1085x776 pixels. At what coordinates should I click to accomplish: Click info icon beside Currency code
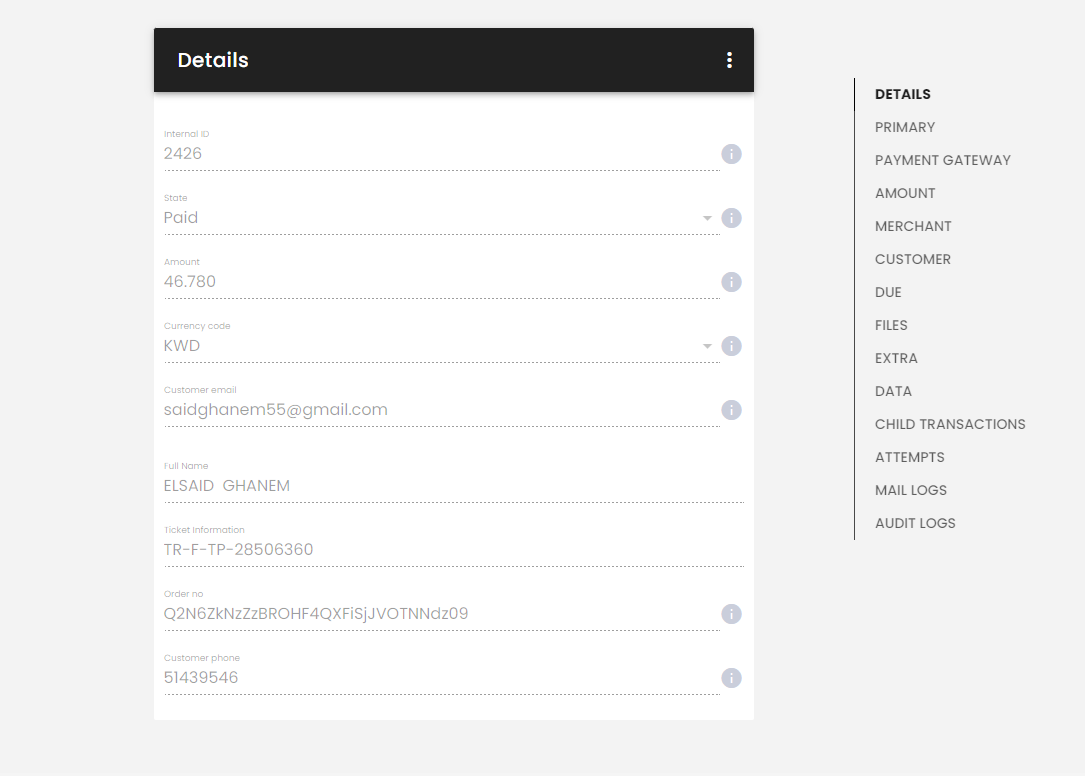coord(731,346)
